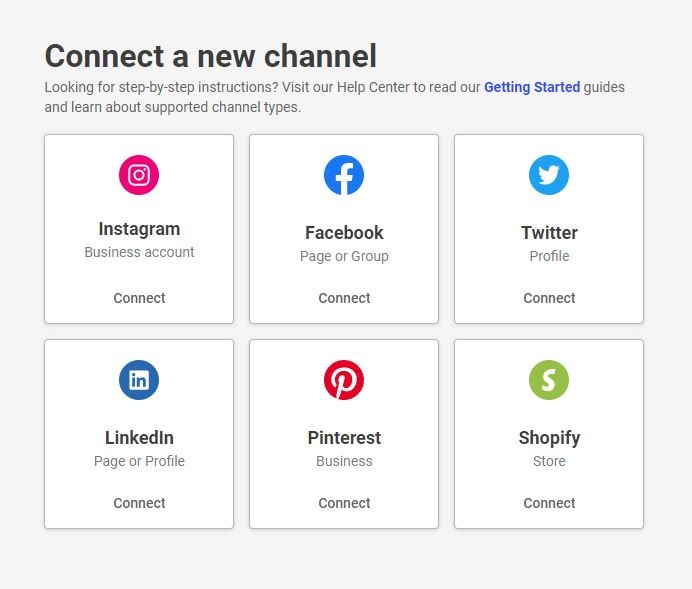Screen dimensions: 692x589
Task: Select the Shopify card title
Action: (x=549, y=438)
